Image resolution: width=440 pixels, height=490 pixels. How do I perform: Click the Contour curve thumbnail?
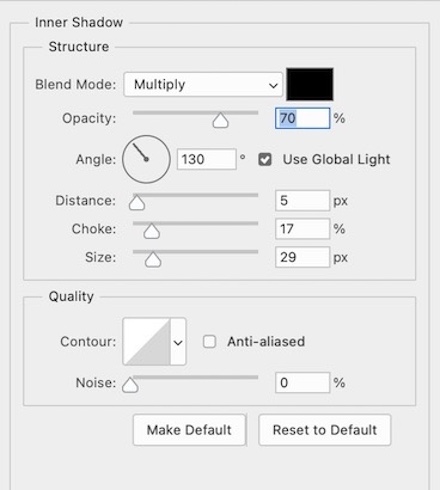click(x=147, y=341)
